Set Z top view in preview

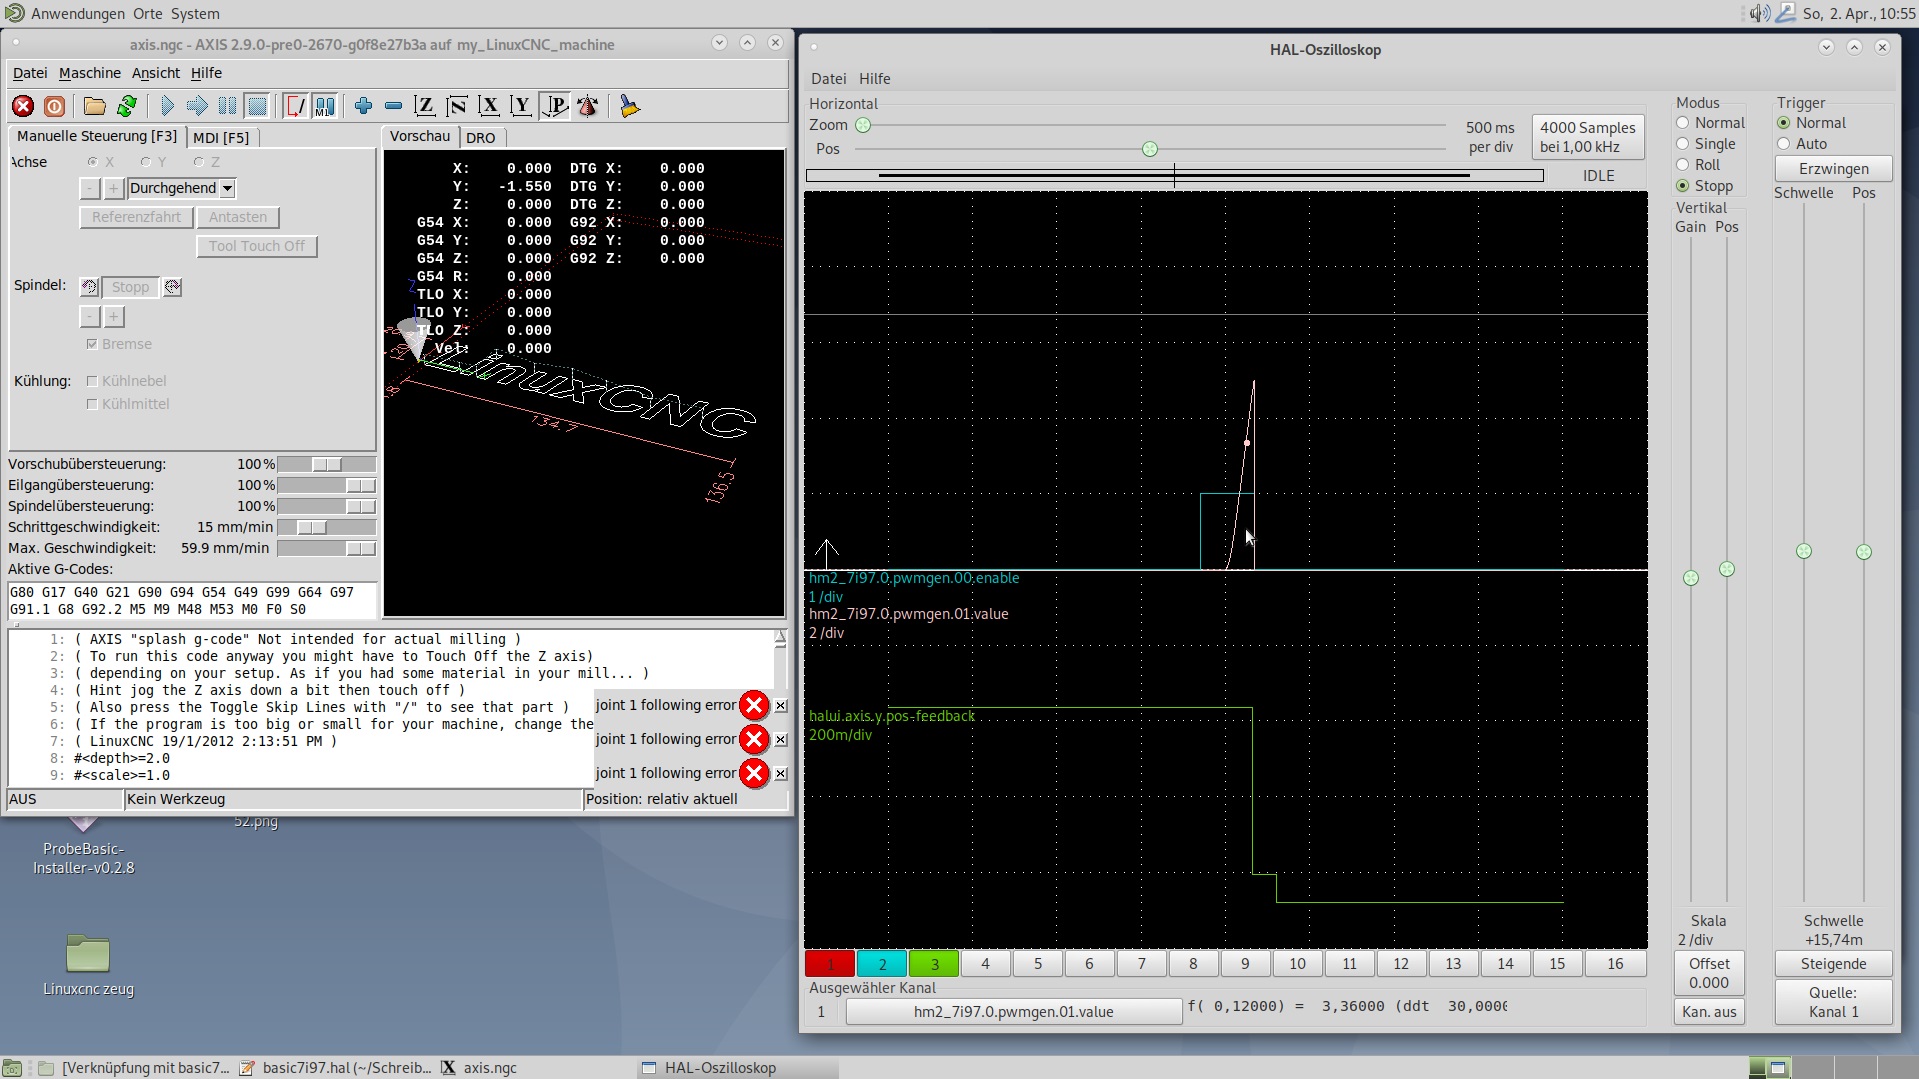click(x=425, y=106)
